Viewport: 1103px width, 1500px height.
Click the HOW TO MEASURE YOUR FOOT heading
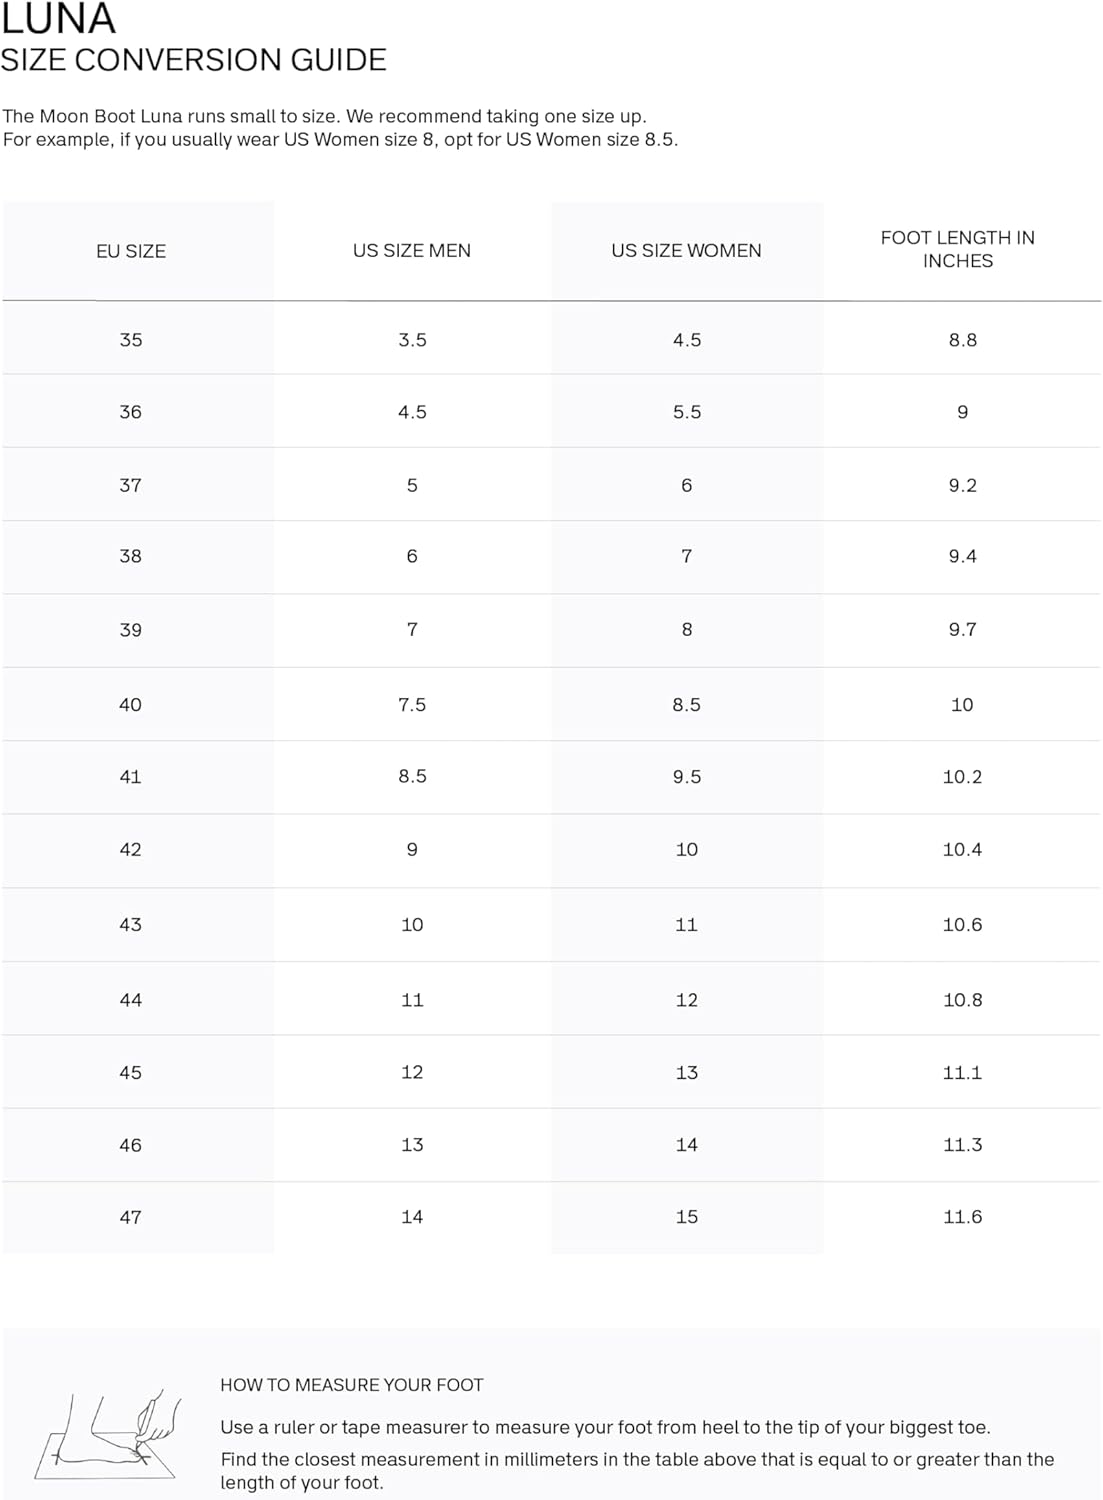pos(351,1385)
